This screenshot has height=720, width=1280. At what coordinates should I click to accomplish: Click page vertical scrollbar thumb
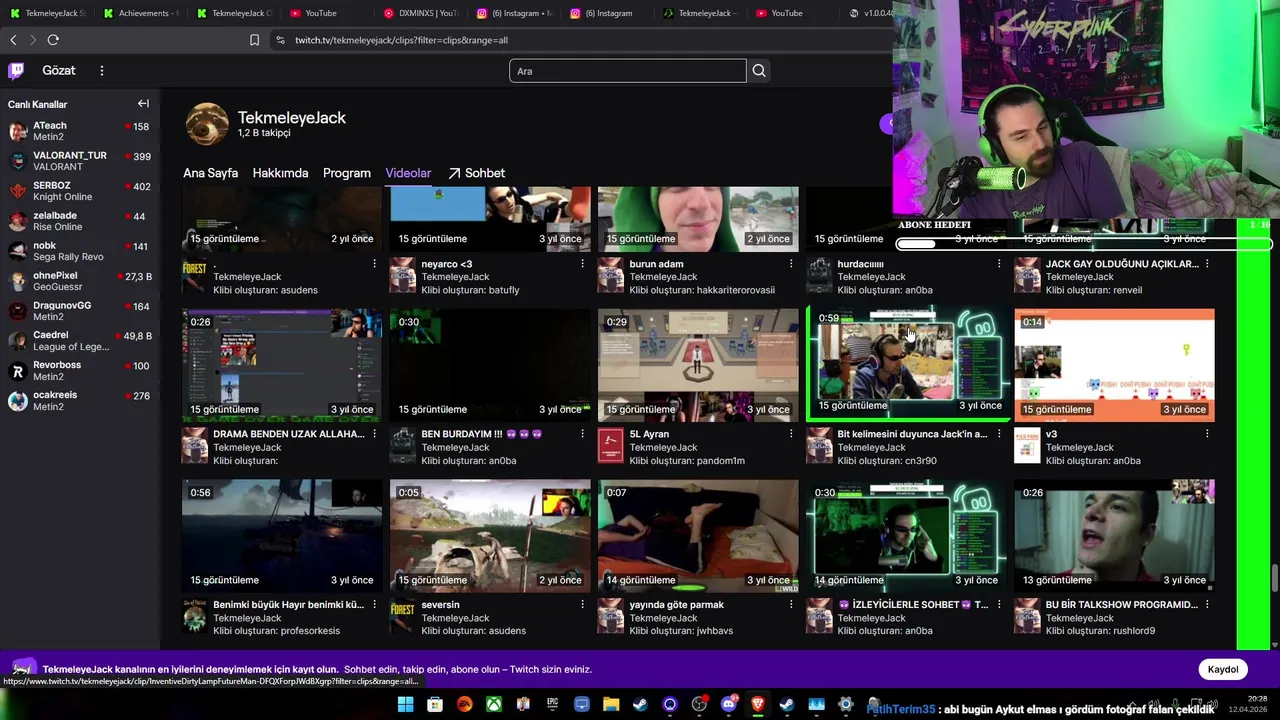click(x=1274, y=578)
